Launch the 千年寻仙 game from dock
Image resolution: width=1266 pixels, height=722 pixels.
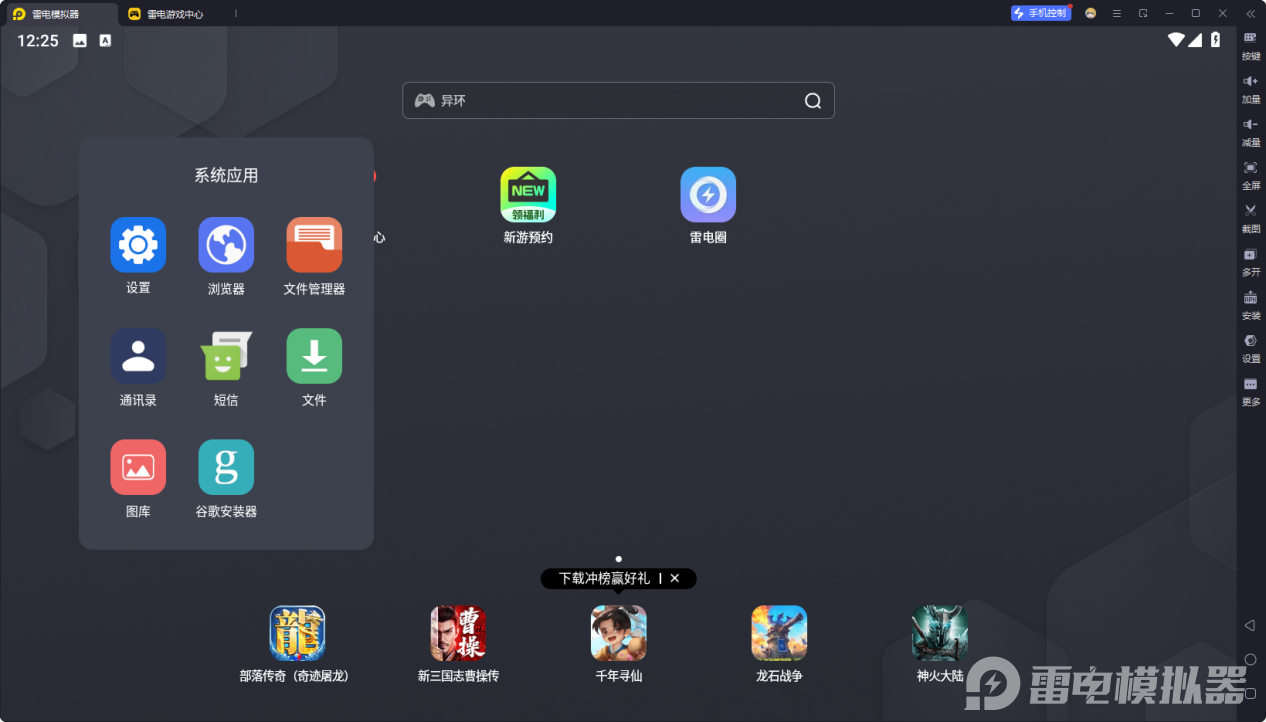[618, 633]
